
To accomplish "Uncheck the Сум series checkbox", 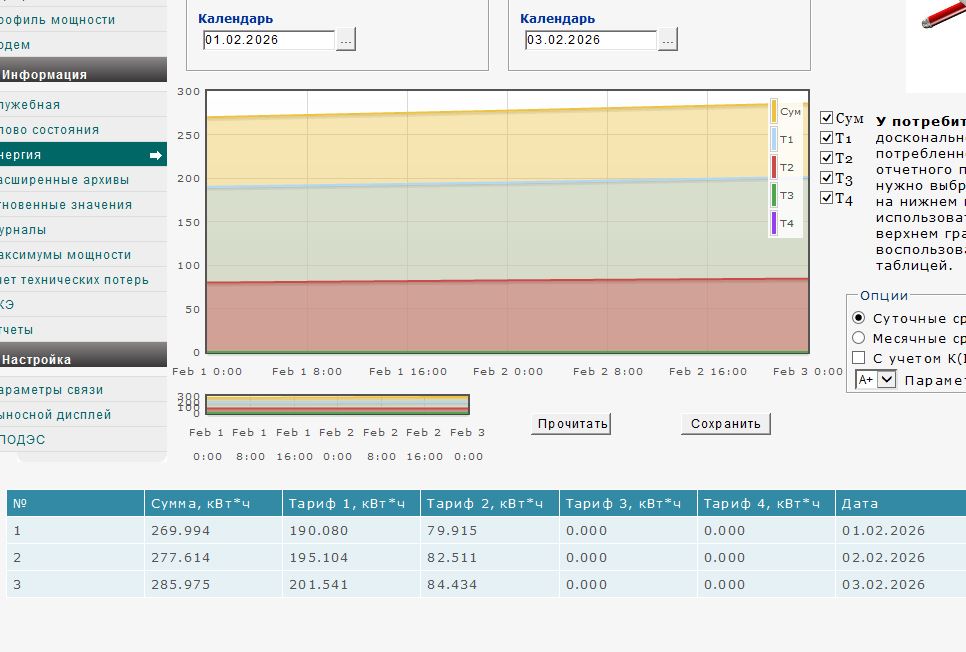I will [827, 118].
